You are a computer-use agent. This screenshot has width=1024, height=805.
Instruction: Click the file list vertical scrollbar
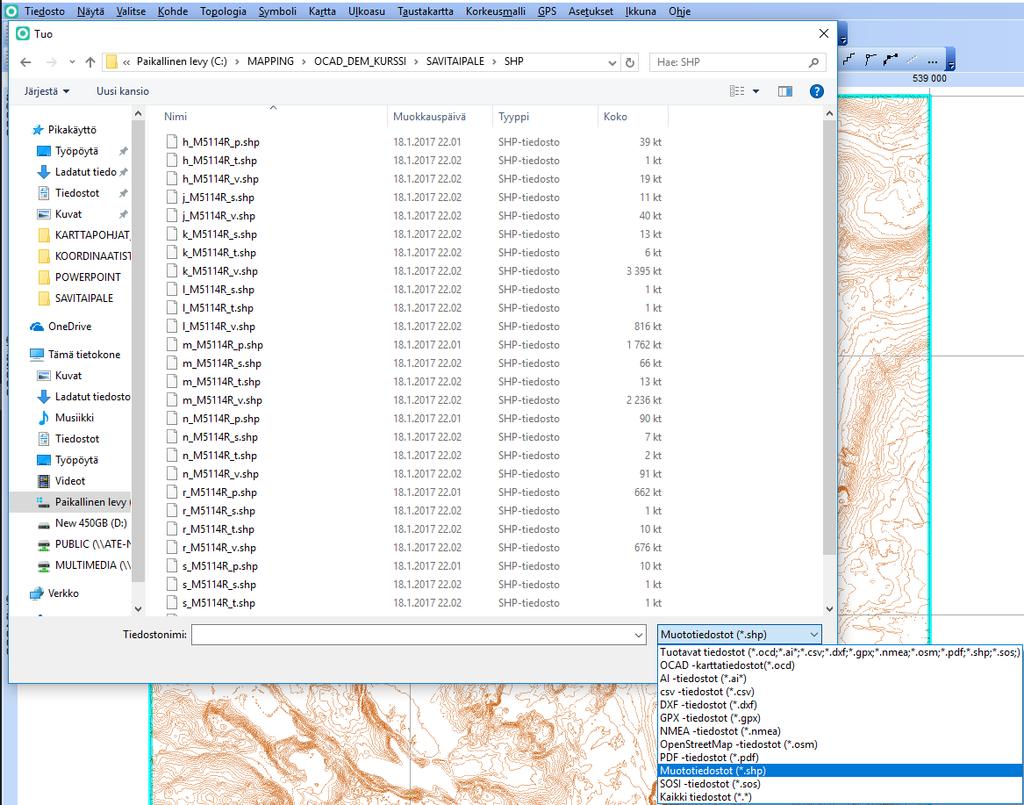[829, 336]
